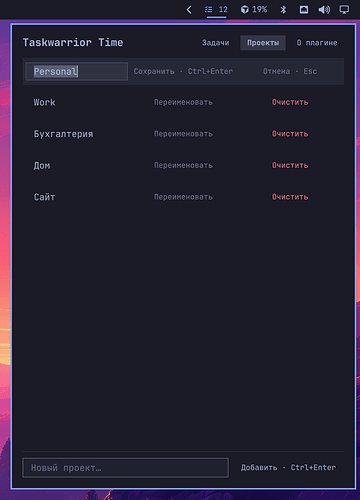The height and width of the screenshot is (500, 360).
Task: Click the Taskwarrior Time title
Action: (73, 43)
